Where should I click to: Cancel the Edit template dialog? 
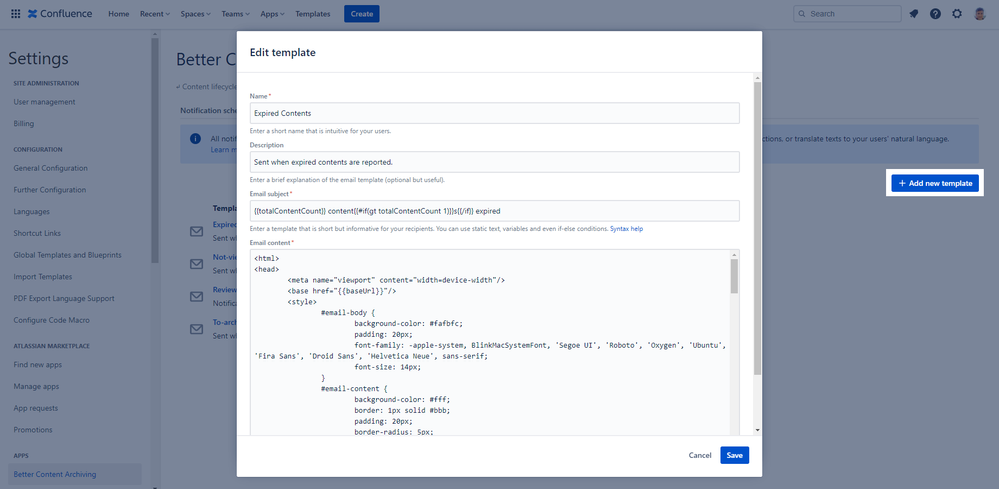[x=700, y=455]
